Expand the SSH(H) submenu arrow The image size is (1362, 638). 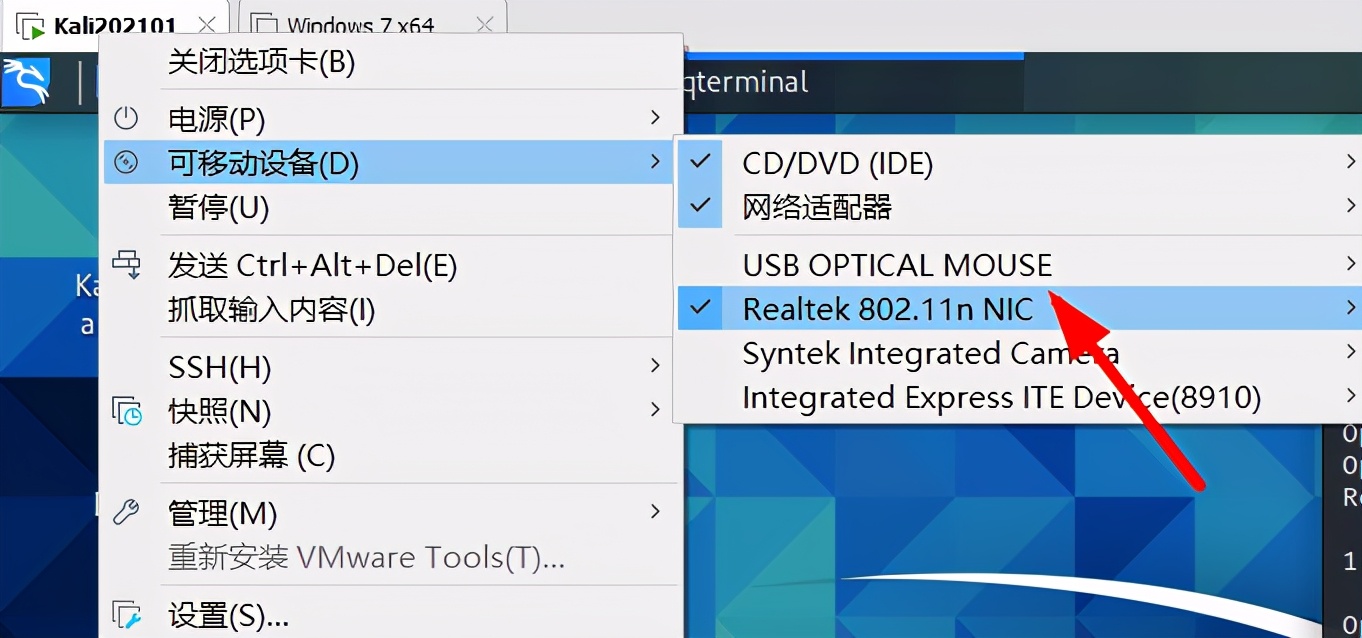[655, 366]
